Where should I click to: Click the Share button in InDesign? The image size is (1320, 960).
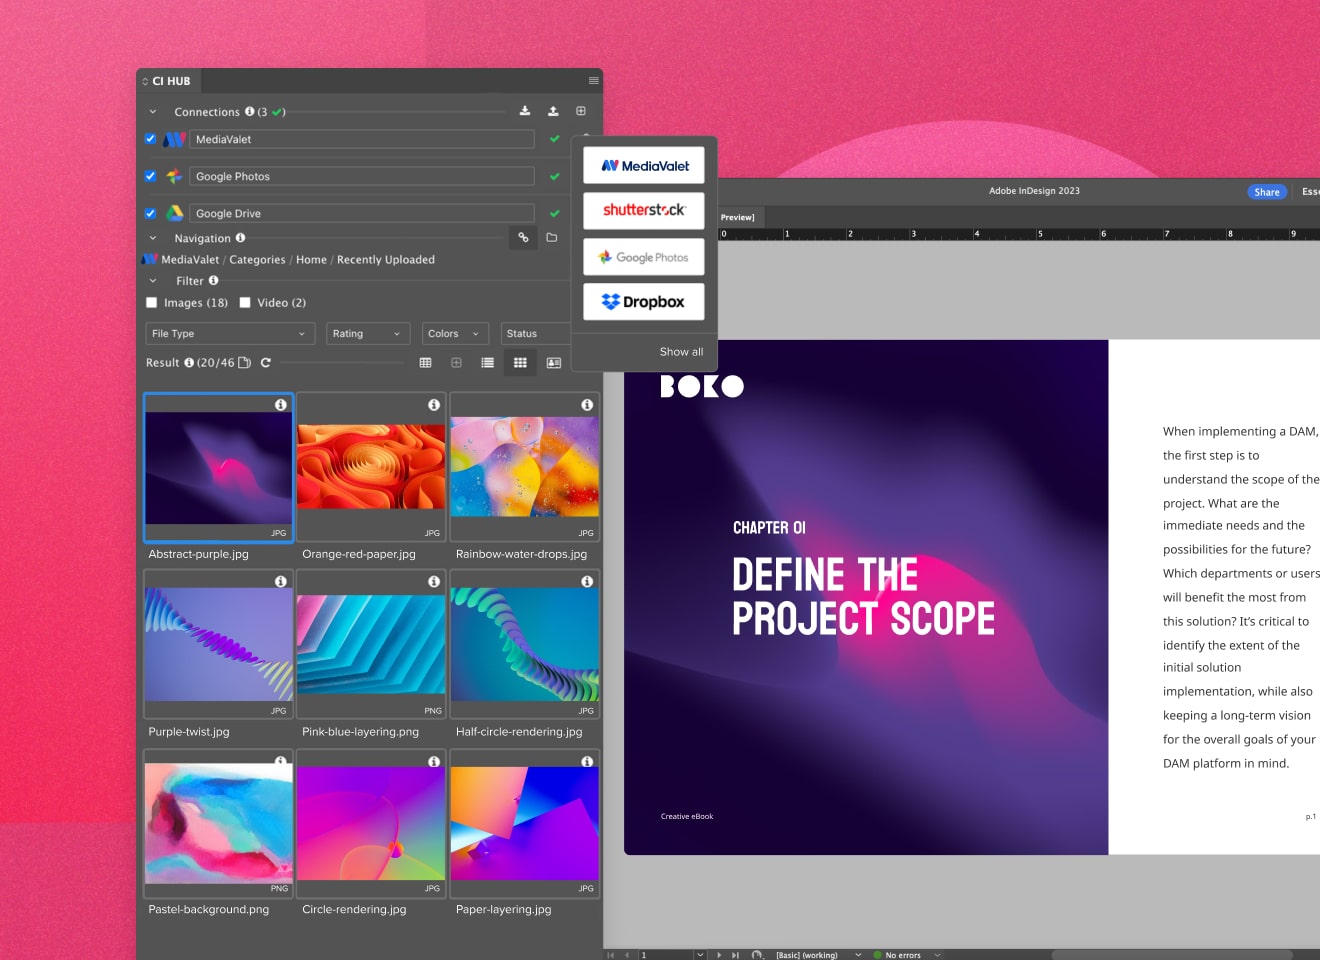point(1267,192)
